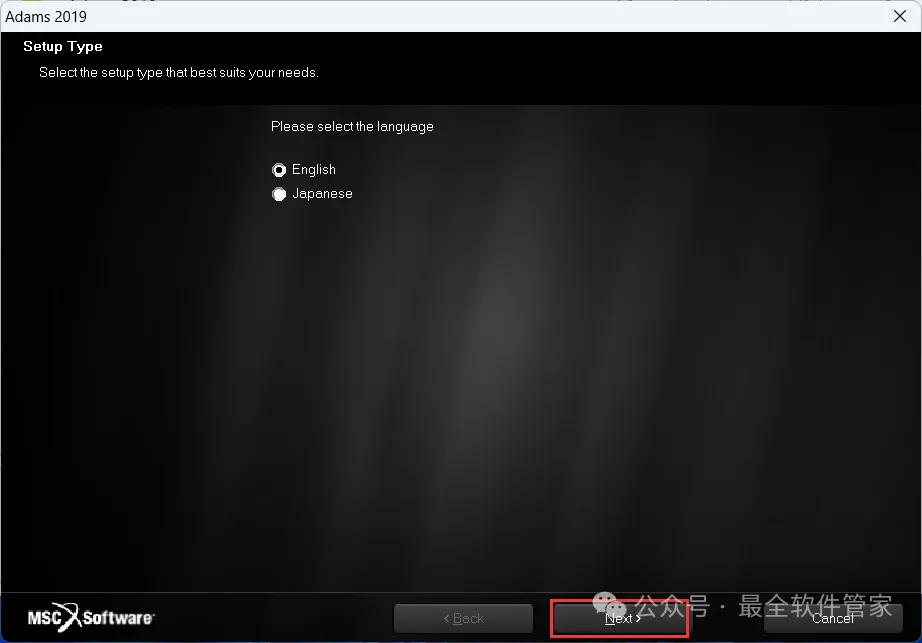Cancel the Adams 2019 setup

tap(833, 618)
